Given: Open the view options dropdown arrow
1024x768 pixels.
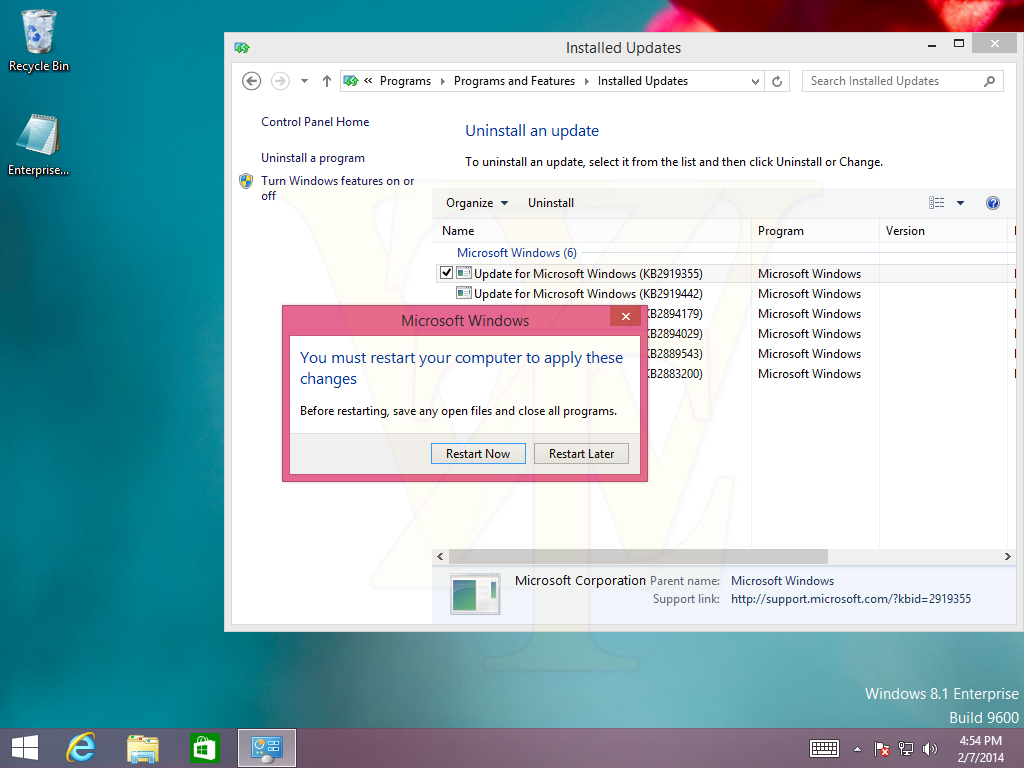Looking at the screenshot, I should (960, 203).
